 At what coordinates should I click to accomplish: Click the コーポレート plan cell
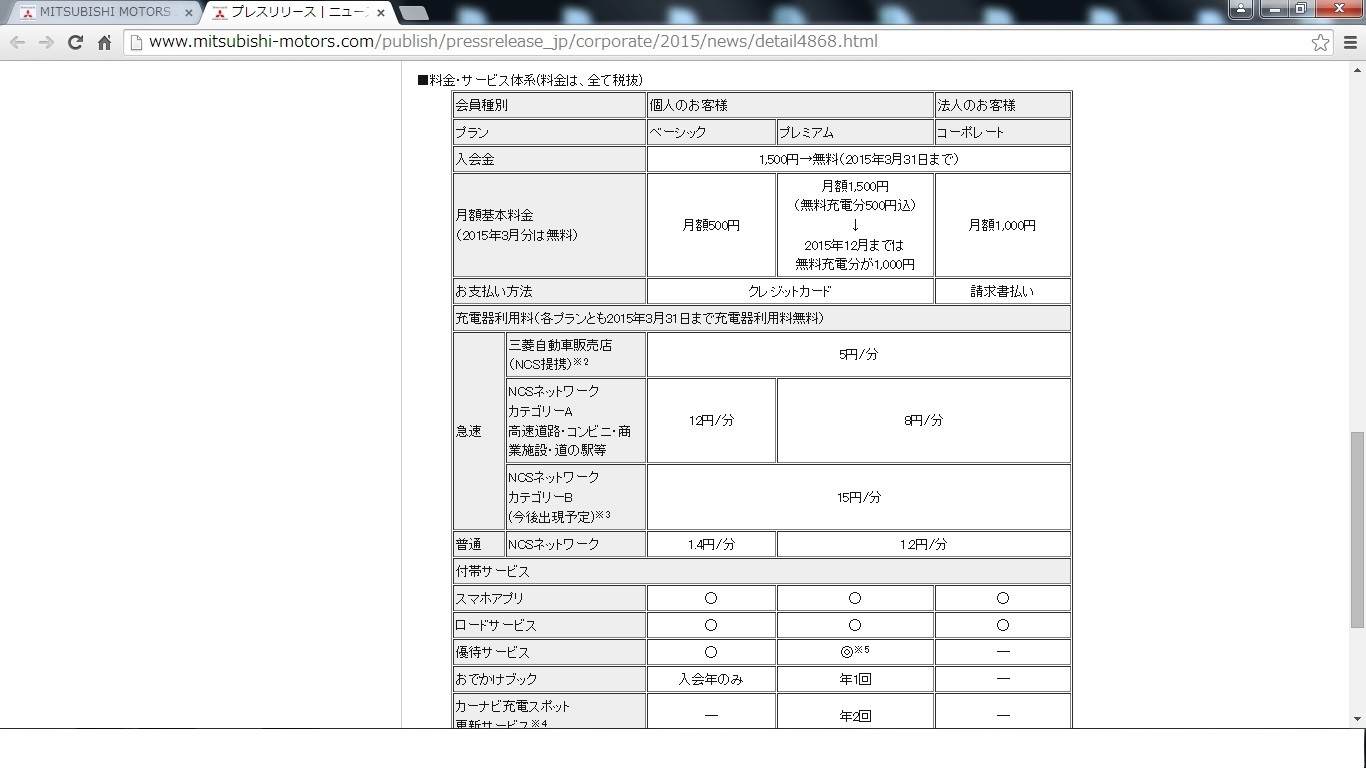click(1003, 132)
